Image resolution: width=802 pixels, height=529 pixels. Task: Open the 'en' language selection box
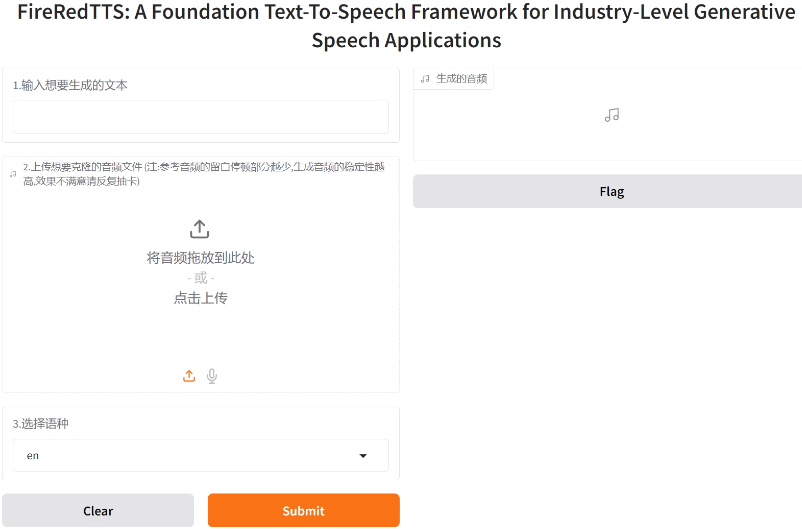190,456
